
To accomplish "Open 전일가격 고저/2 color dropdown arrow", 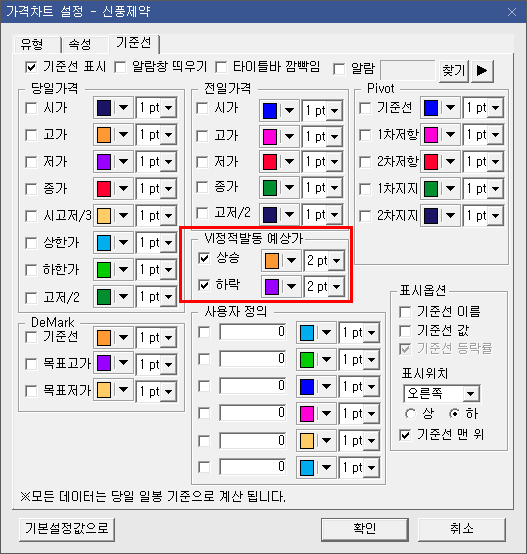I will (289, 214).
